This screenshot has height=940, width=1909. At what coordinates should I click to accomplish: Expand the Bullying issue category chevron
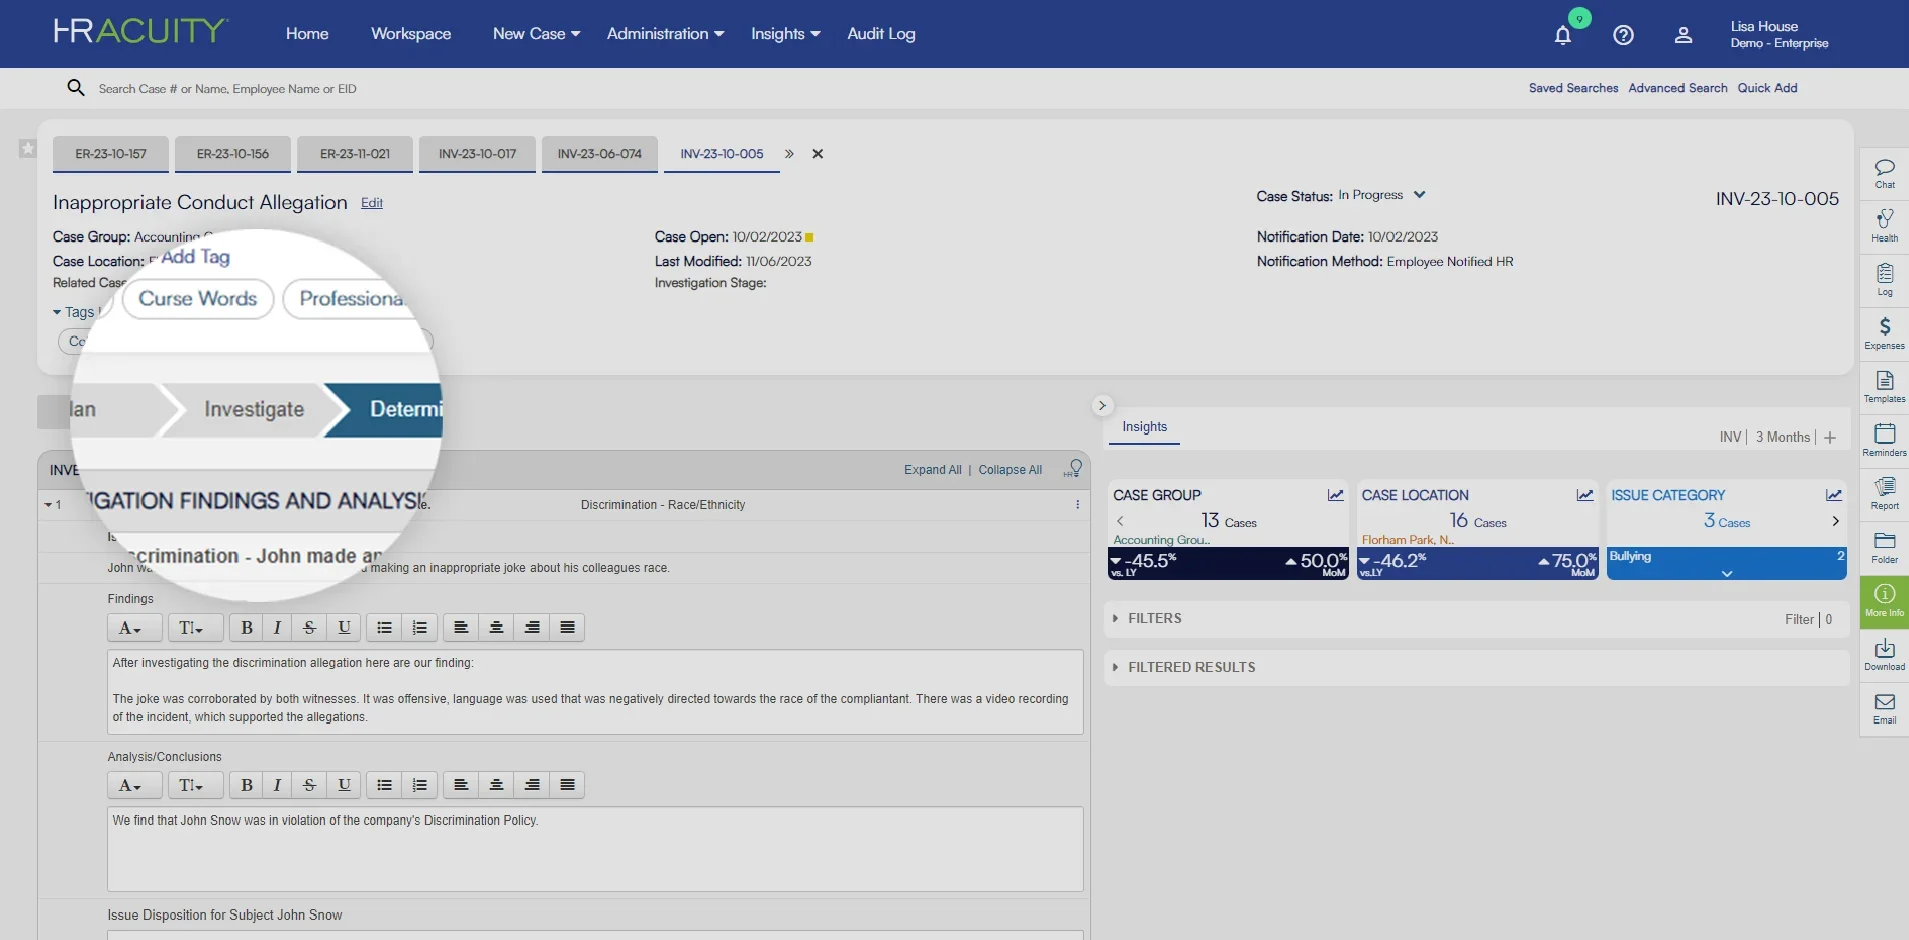(1727, 573)
